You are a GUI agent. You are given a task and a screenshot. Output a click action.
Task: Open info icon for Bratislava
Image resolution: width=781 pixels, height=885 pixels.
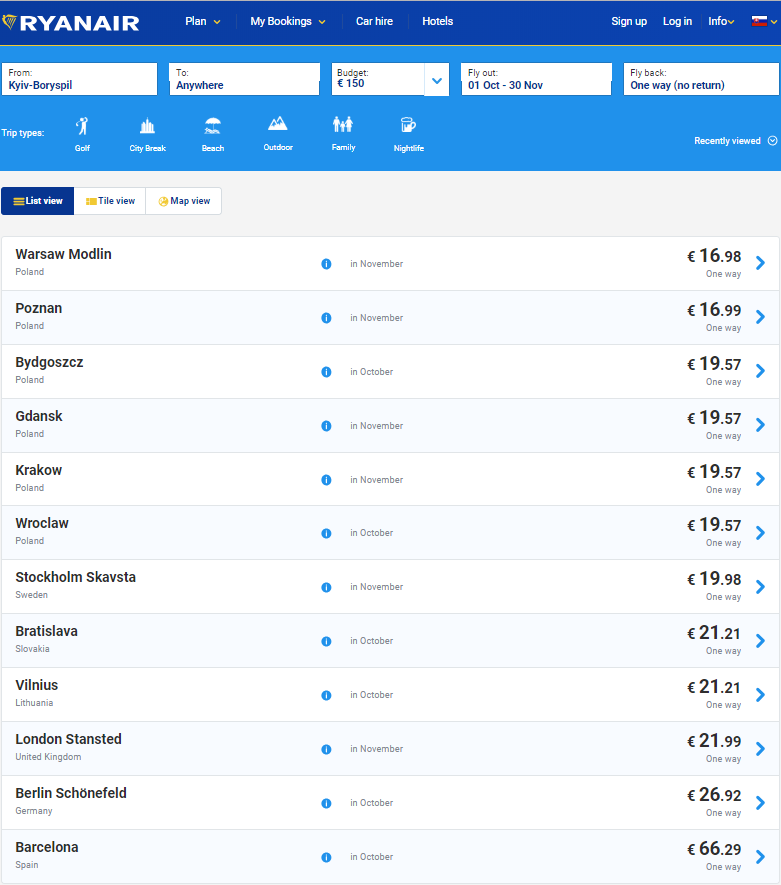(x=326, y=641)
